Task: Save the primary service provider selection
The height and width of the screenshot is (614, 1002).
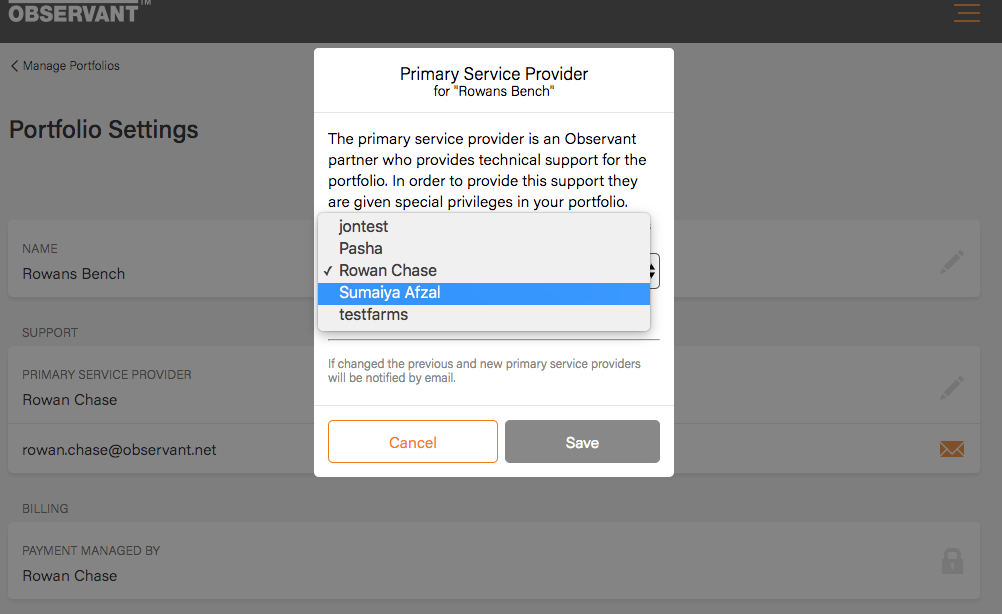Action: [x=582, y=442]
